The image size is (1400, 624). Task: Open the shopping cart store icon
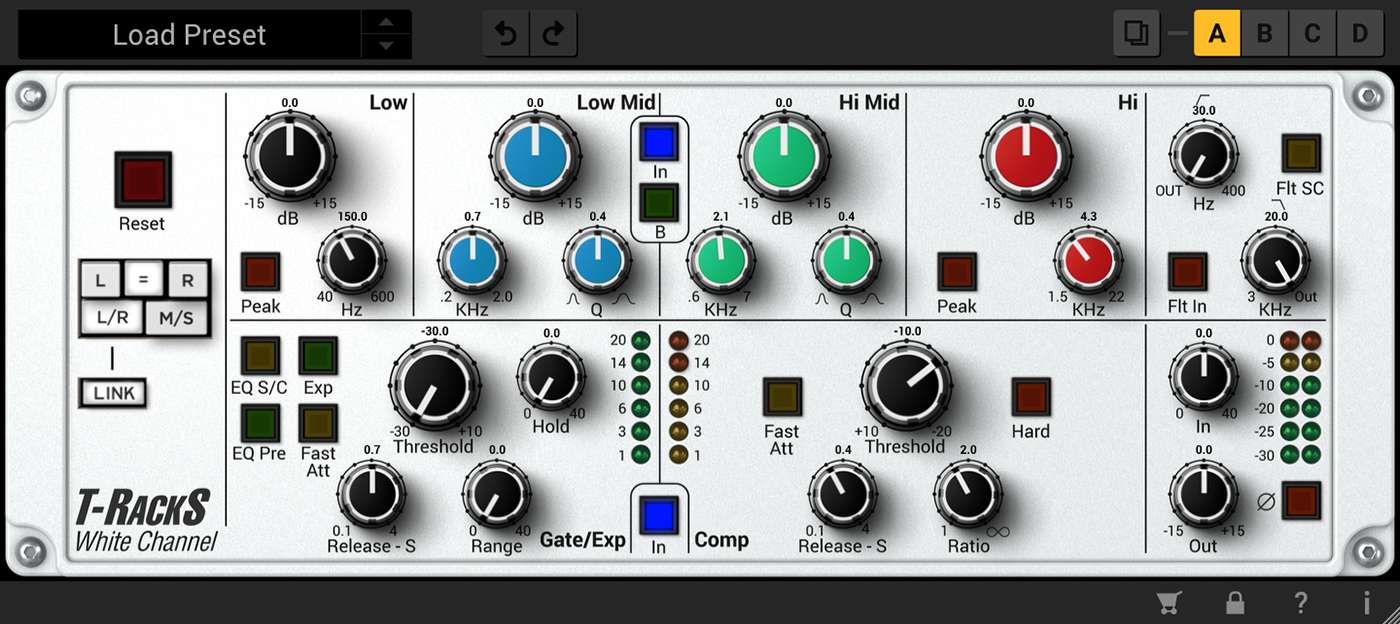[x=1167, y=602]
